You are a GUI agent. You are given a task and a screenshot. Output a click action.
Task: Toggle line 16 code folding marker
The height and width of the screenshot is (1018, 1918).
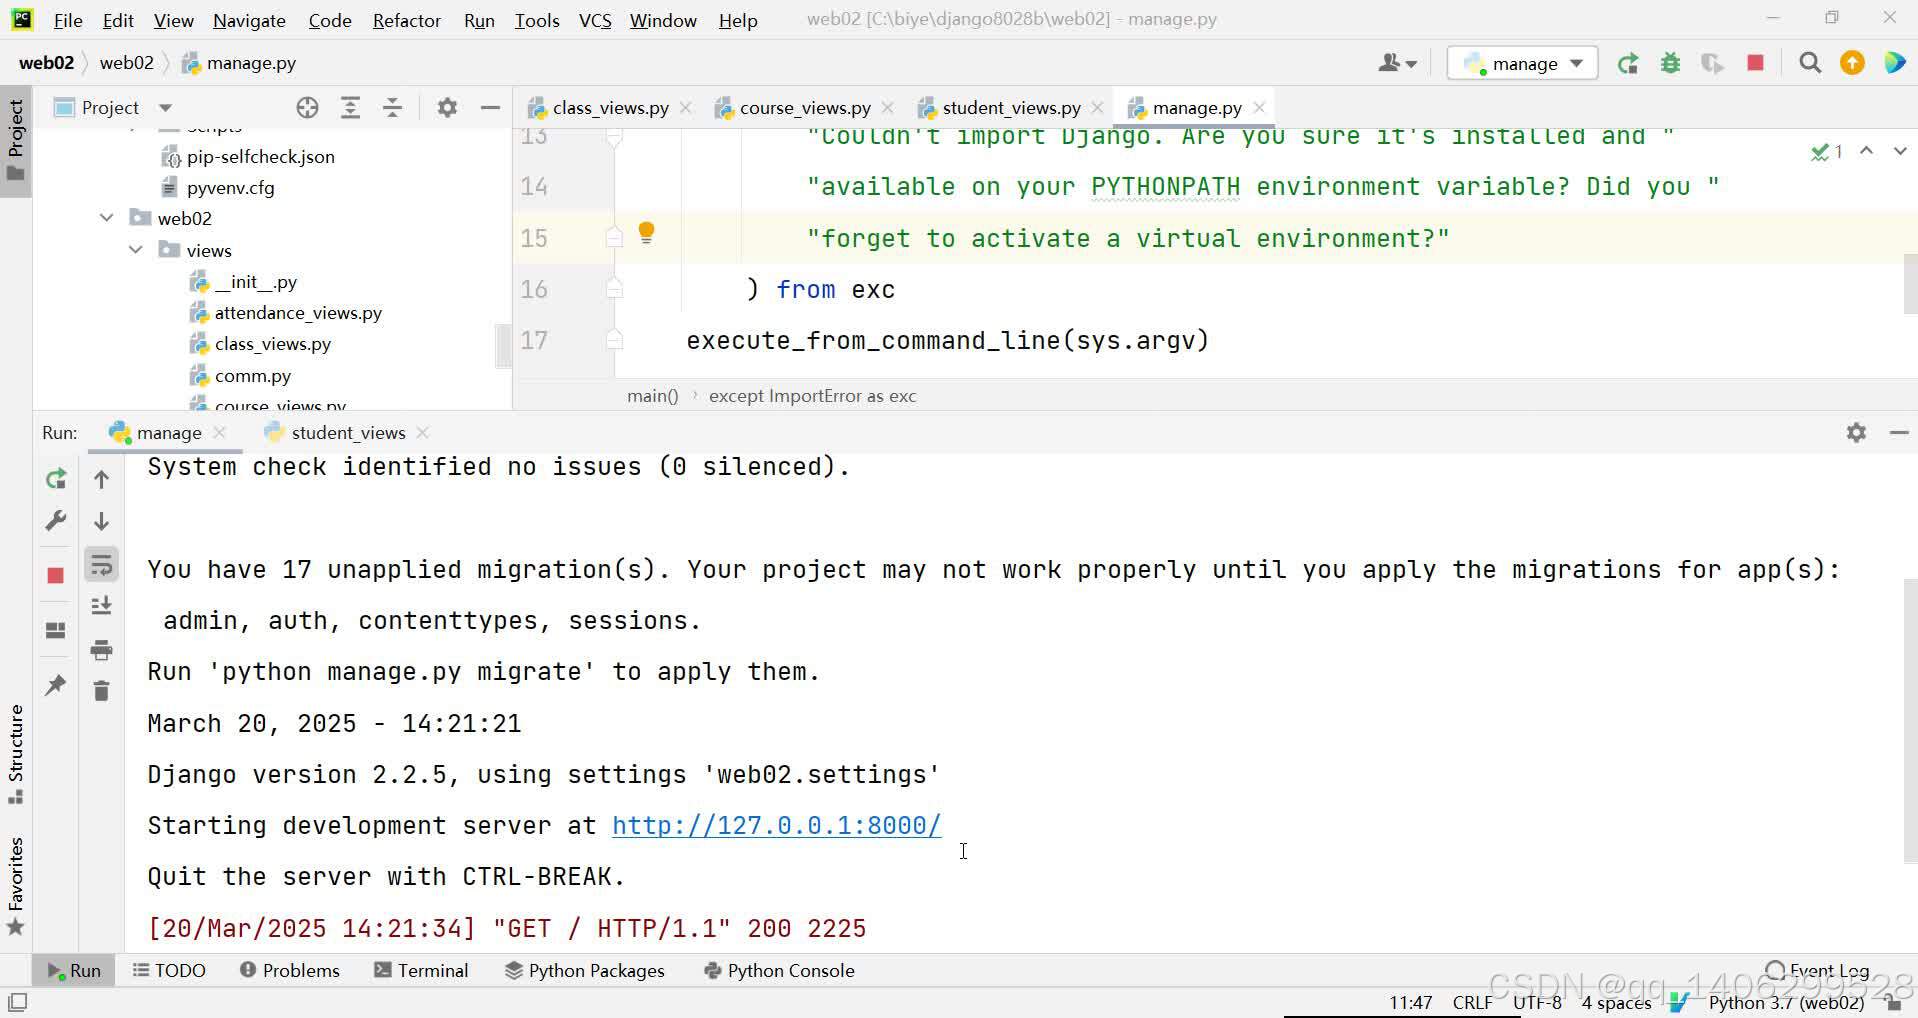(x=614, y=289)
